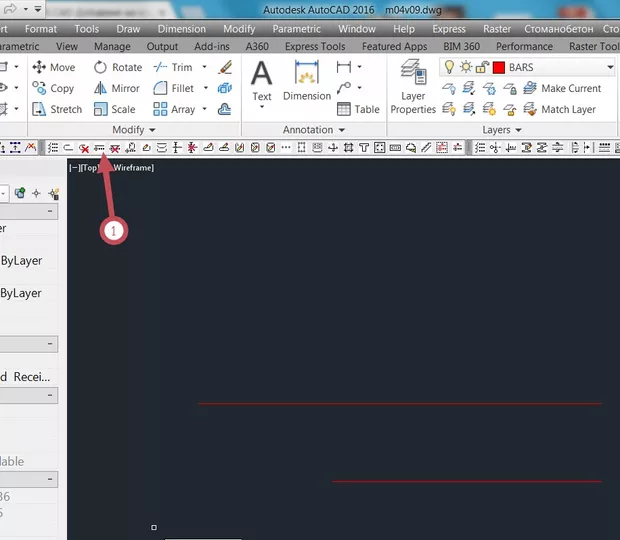Click the Linear dimension icon
Screen dimensions: 620x540
(344, 67)
